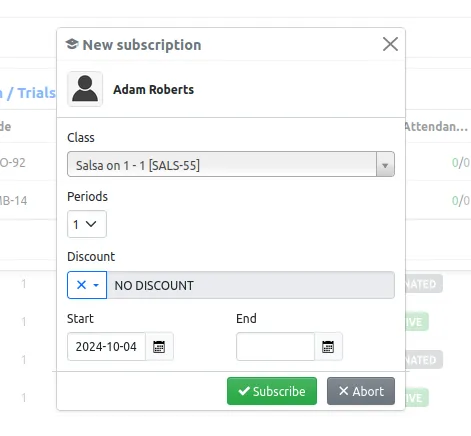471x436 pixels.
Task: Select the Salsa on 1 class field
Action: (231, 164)
